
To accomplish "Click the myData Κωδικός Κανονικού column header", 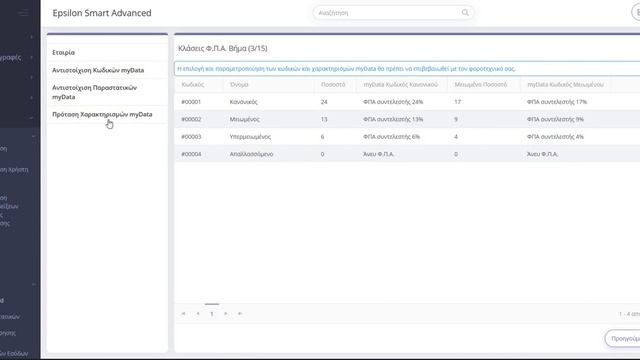I will 400,84.
